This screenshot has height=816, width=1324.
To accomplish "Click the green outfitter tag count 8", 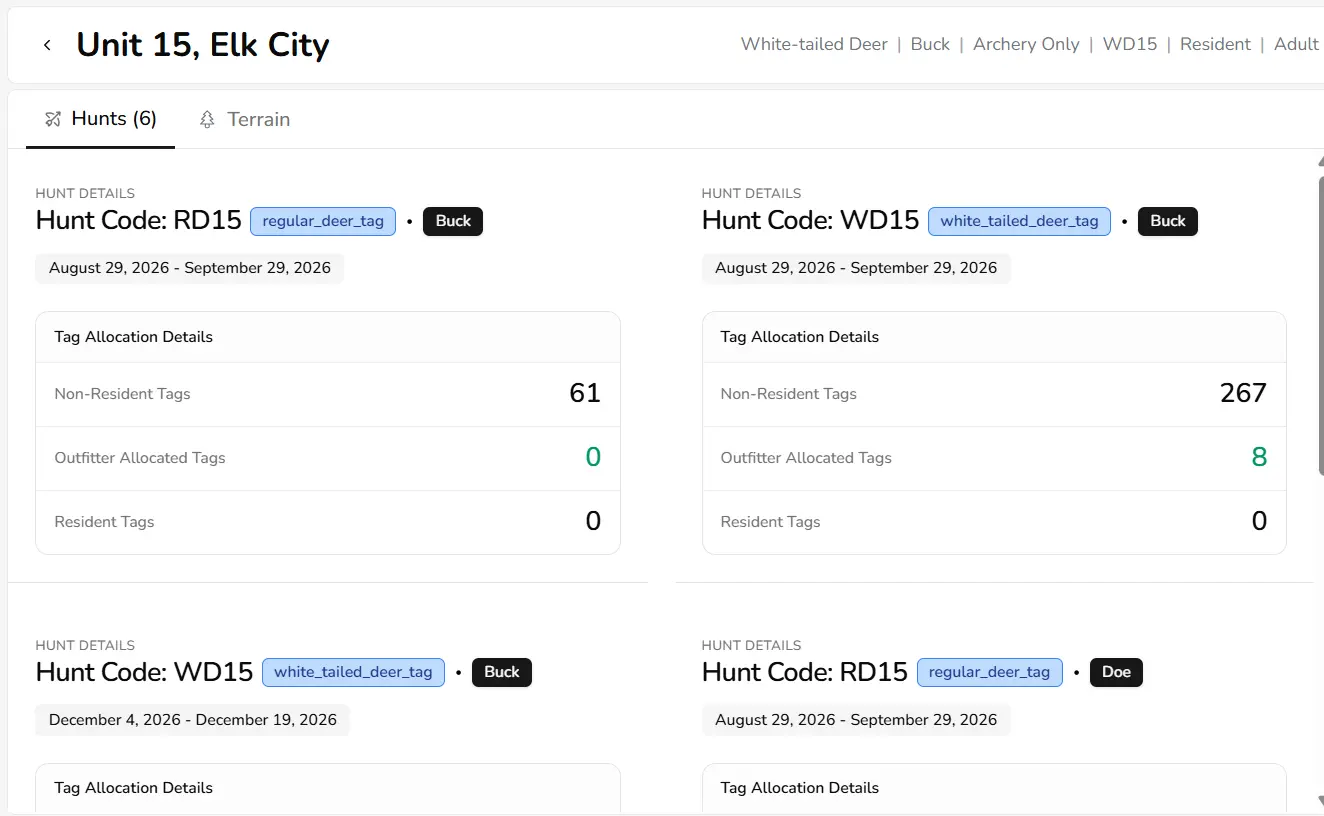I will (x=1259, y=457).
